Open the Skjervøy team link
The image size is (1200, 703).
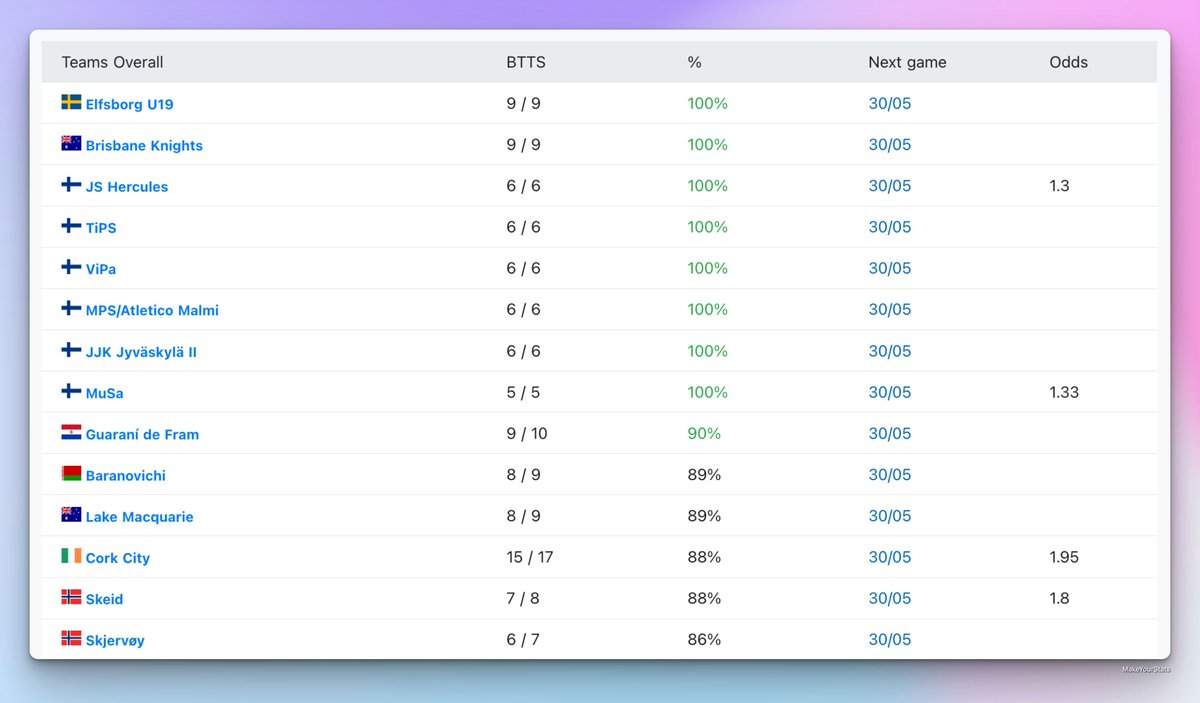click(115, 640)
